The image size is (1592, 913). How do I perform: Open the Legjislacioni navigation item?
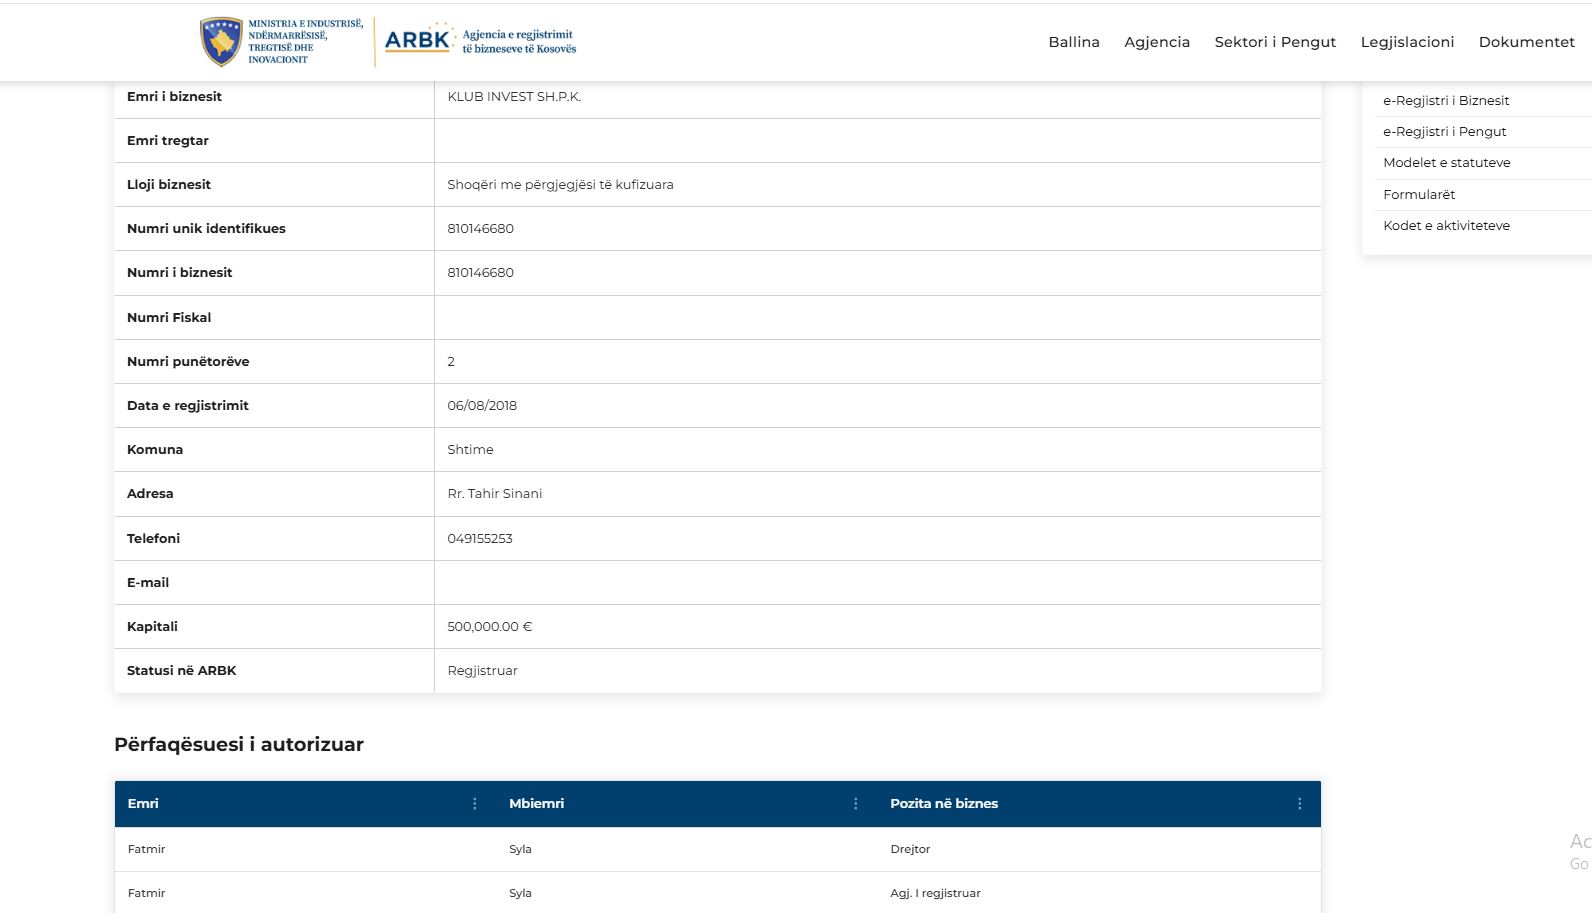pos(1407,42)
